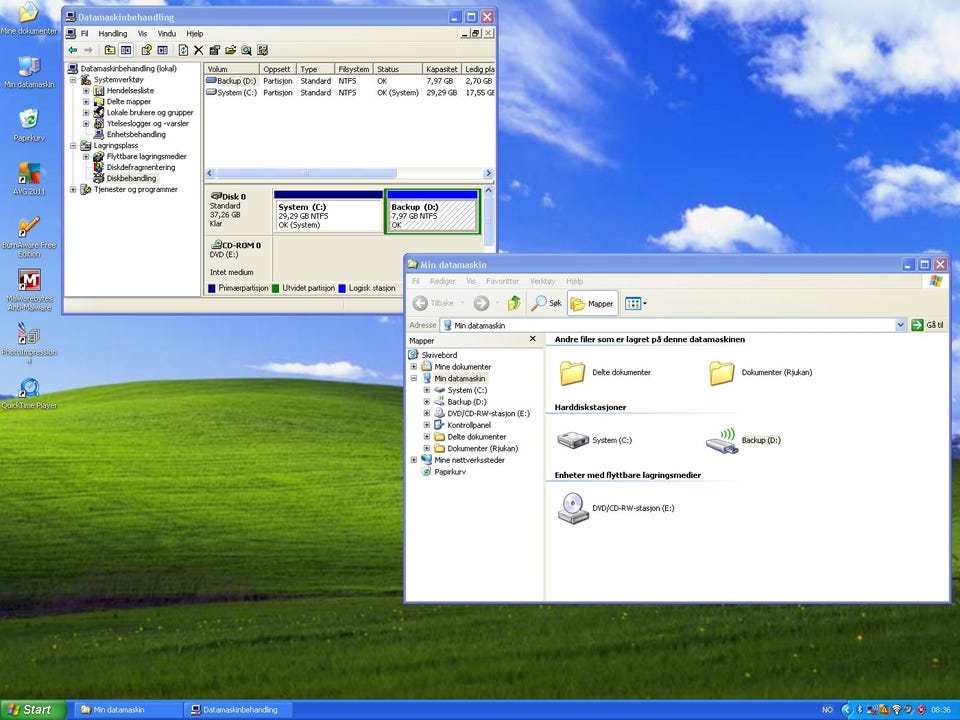Select Diskdefragmentering in the tree

coord(140,168)
